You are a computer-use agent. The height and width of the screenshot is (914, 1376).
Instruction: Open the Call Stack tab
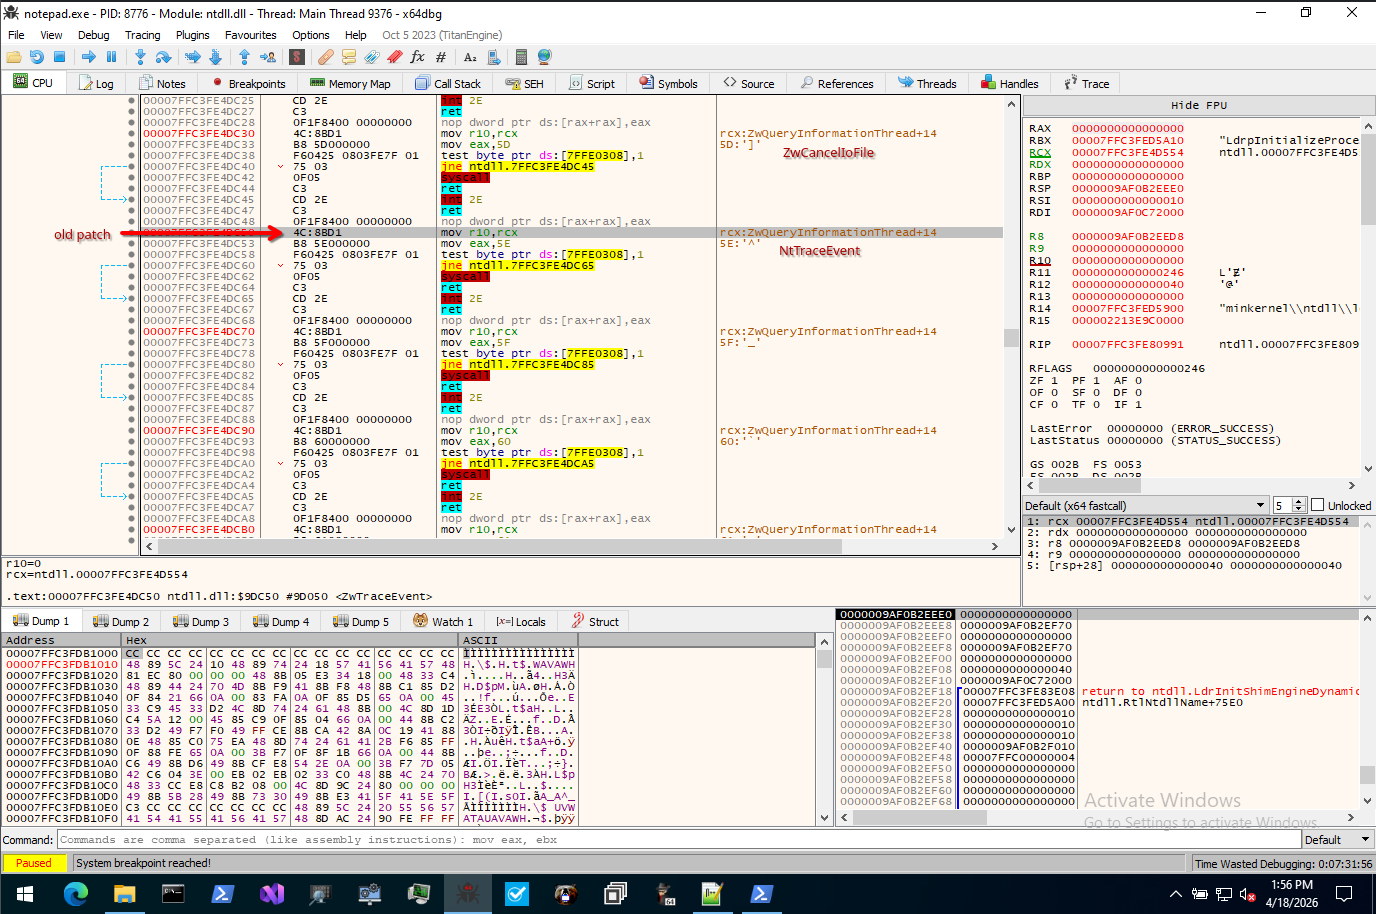[448, 83]
